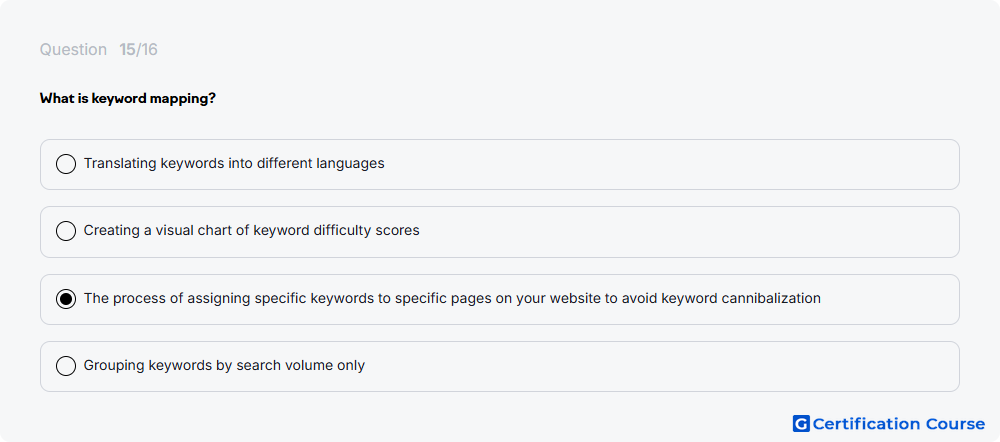
Task: Click the 'The process of assigning specific keywords' sentence
Action: point(452,298)
